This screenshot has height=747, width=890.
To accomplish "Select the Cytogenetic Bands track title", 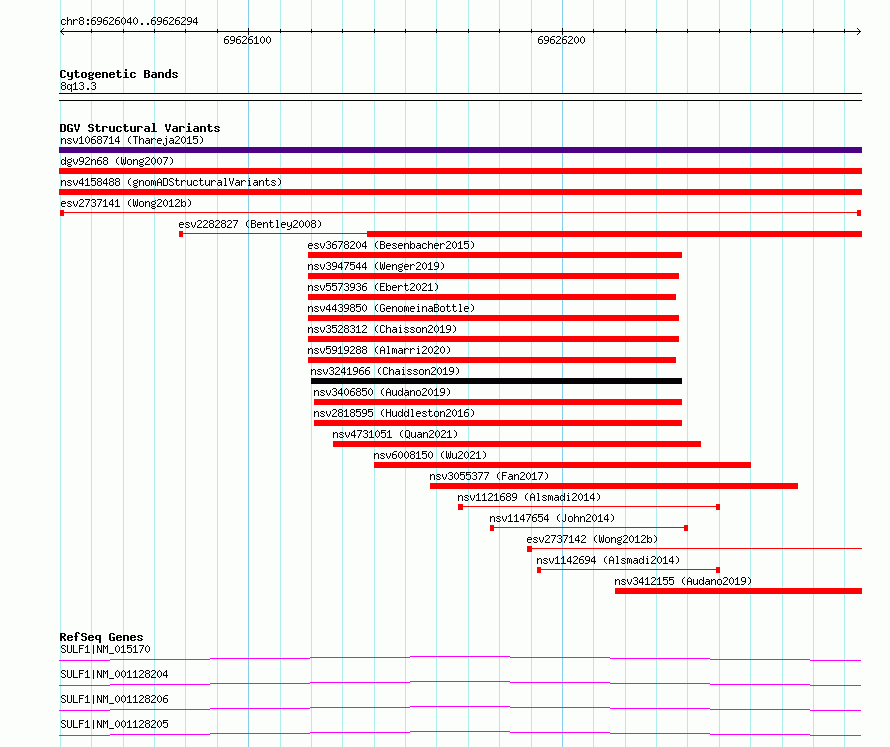I will (119, 74).
